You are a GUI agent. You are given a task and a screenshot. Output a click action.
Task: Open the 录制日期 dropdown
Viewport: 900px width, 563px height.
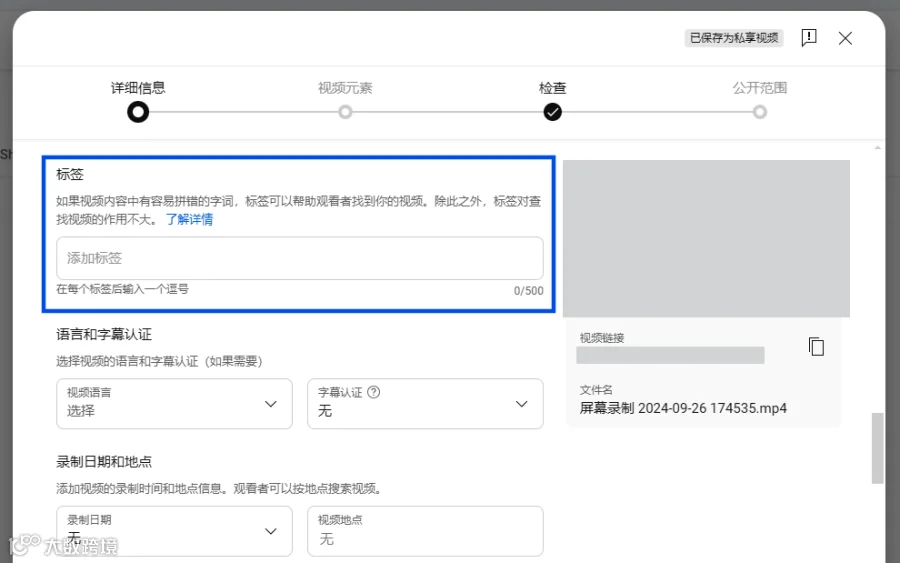pos(174,531)
